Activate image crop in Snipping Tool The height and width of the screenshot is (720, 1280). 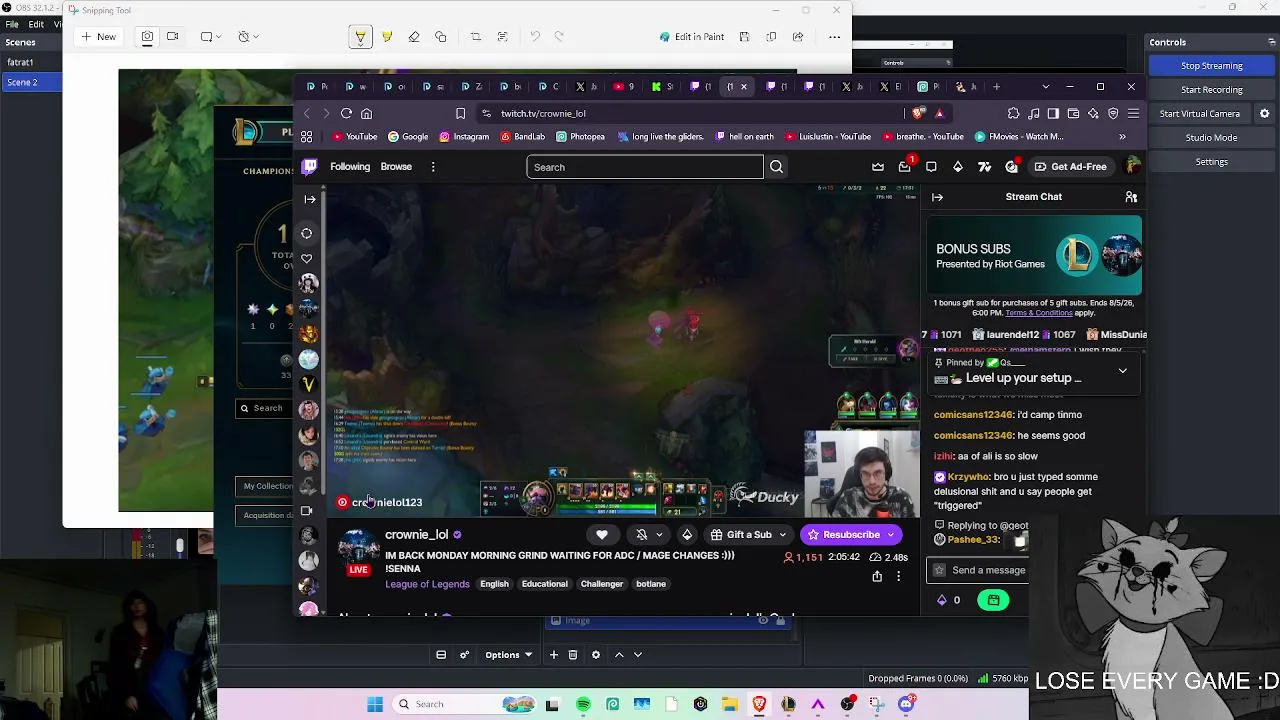[x=476, y=37]
